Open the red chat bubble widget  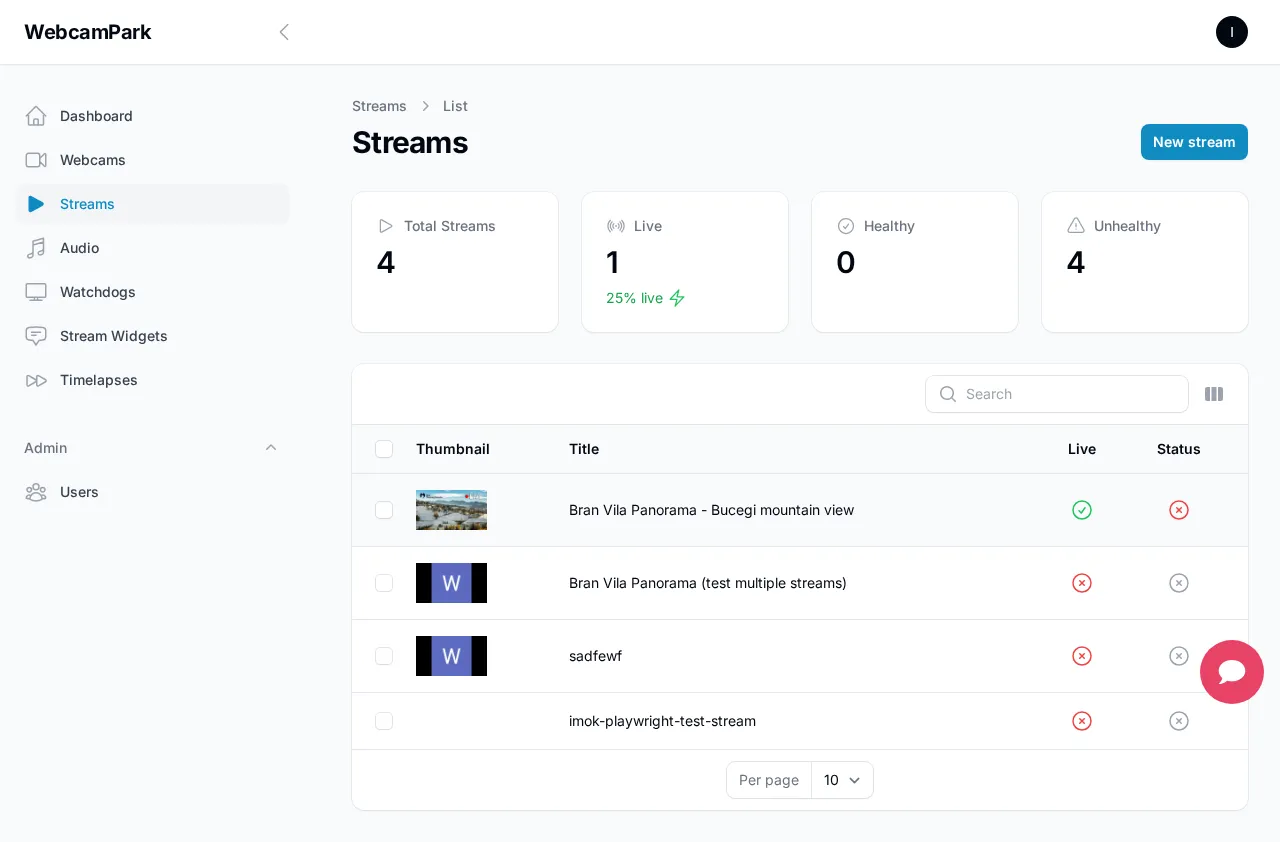click(x=1231, y=672)
